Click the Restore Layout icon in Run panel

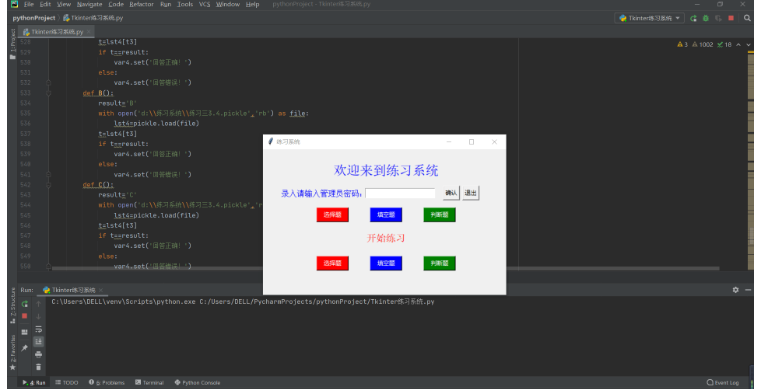pos(25,333)
